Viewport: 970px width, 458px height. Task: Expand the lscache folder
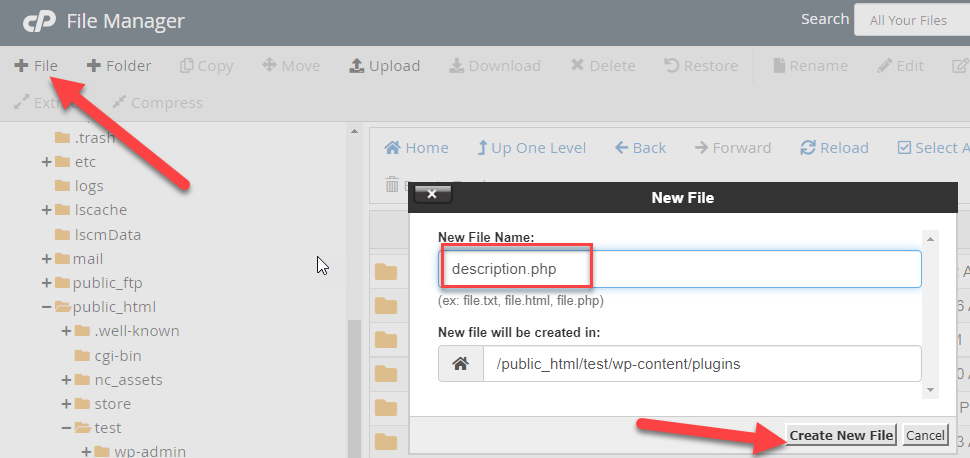(x=46, y=210)
